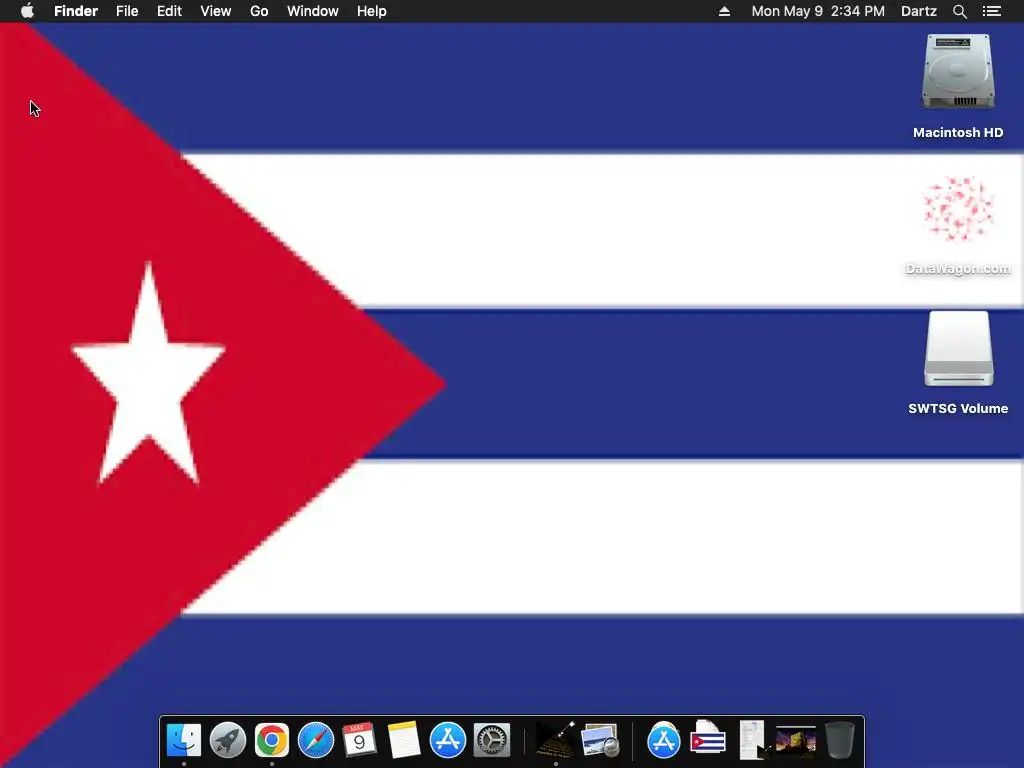1024x768 pixels.
Task: Open the Window menu
Action: click(x=313, y=11)
